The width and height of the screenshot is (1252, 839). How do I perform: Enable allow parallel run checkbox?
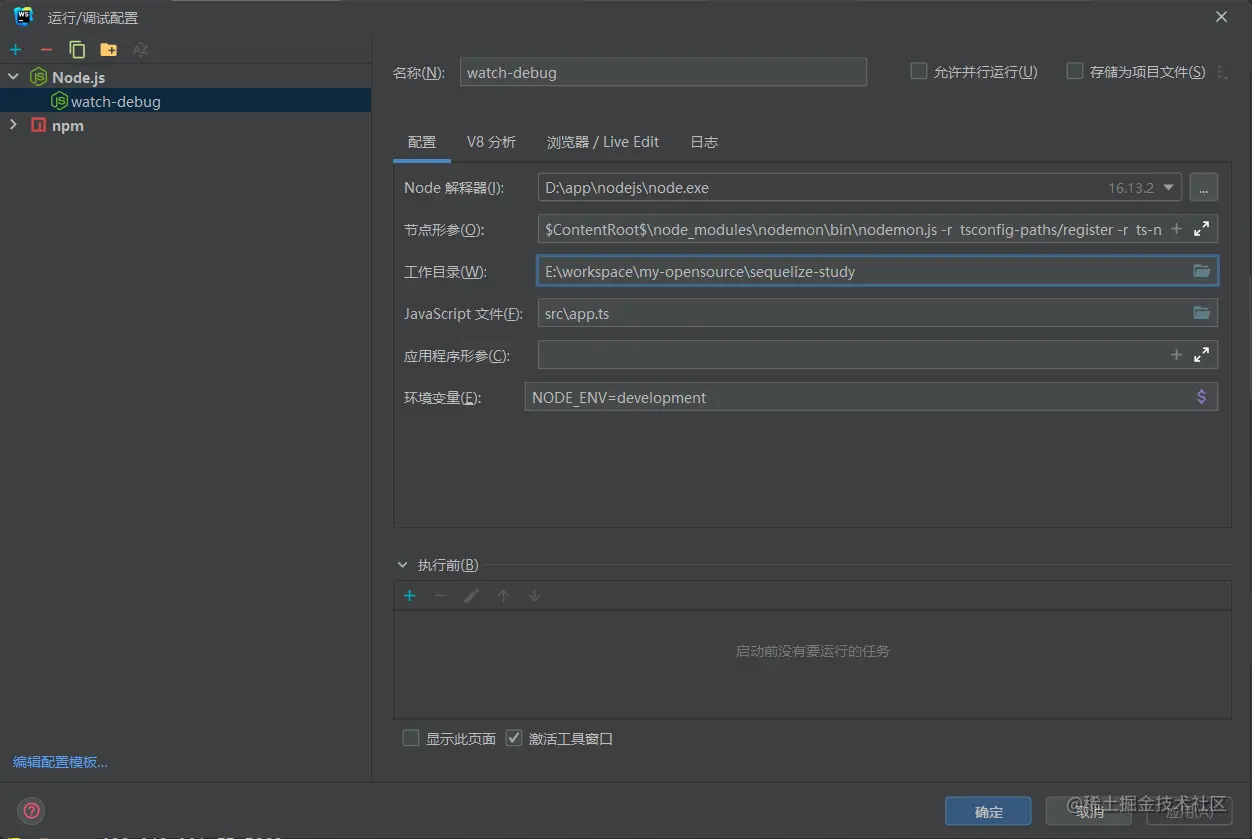tap(918, 71)
